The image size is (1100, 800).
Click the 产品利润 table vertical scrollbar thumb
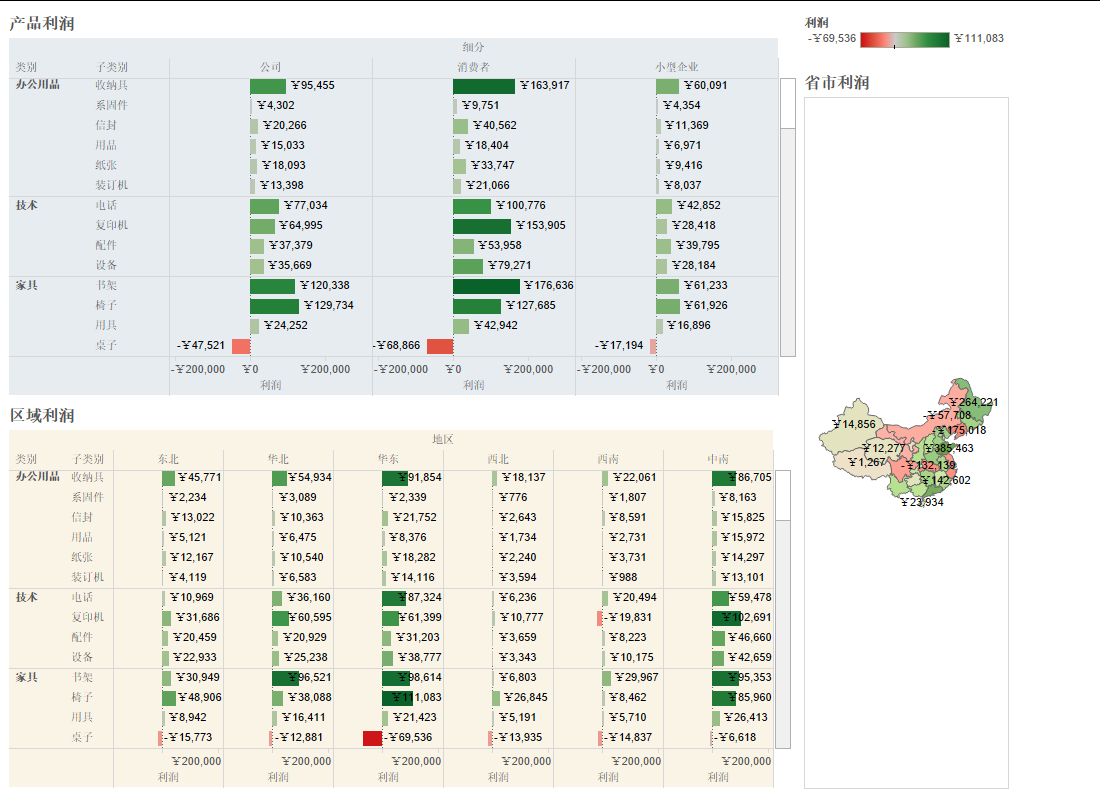(x=788, y=103)
